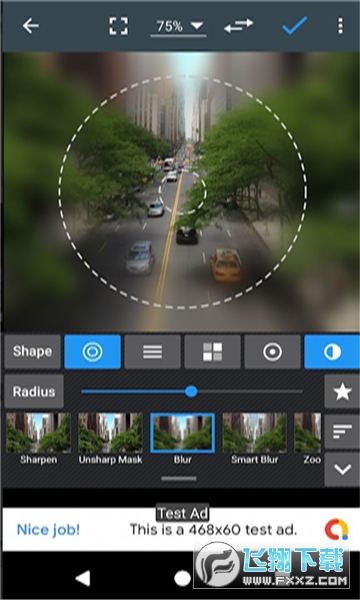Apply the filter with the blue checkmark
360x600 pixels.
[295, 25]
